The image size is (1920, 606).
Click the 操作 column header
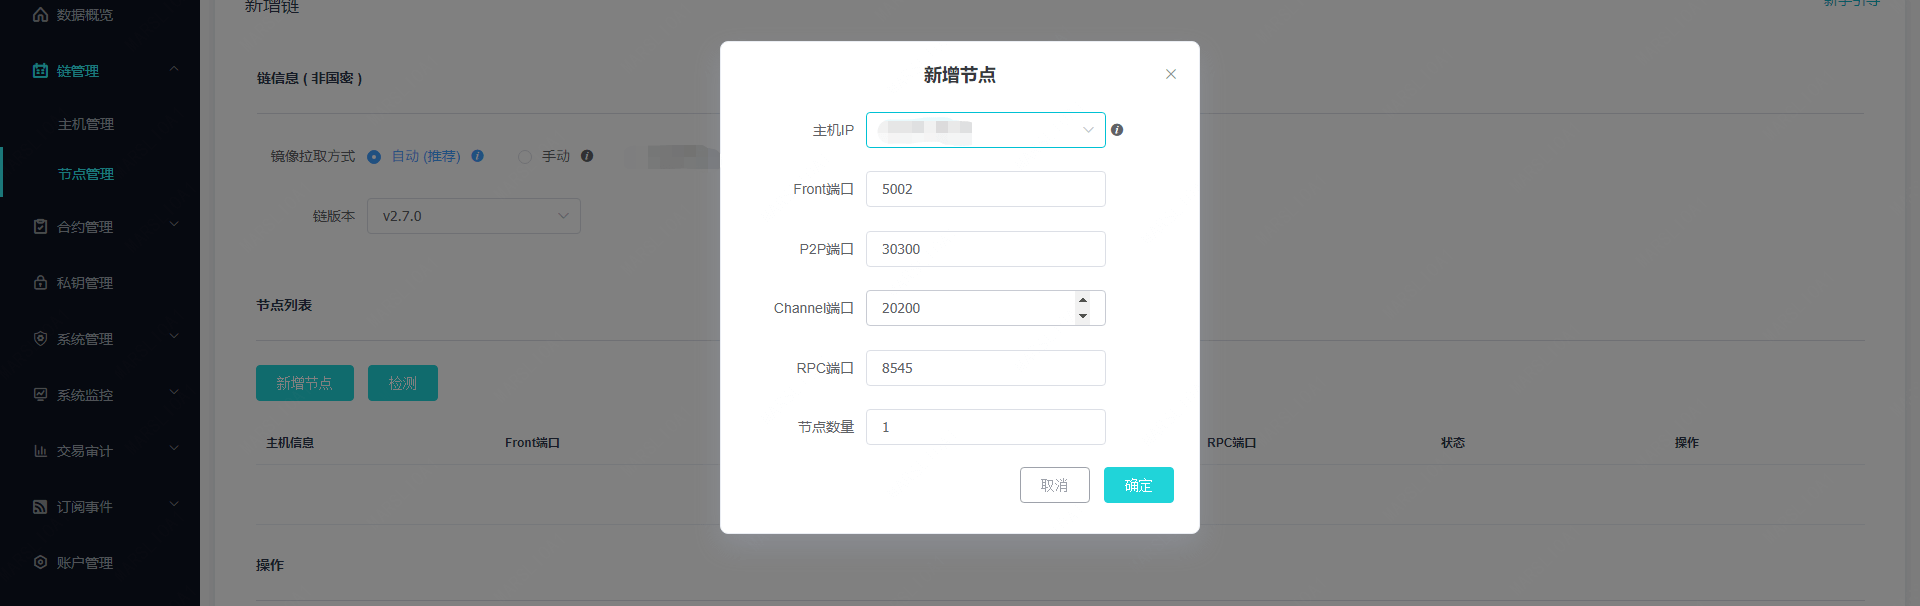point(1687,443)
